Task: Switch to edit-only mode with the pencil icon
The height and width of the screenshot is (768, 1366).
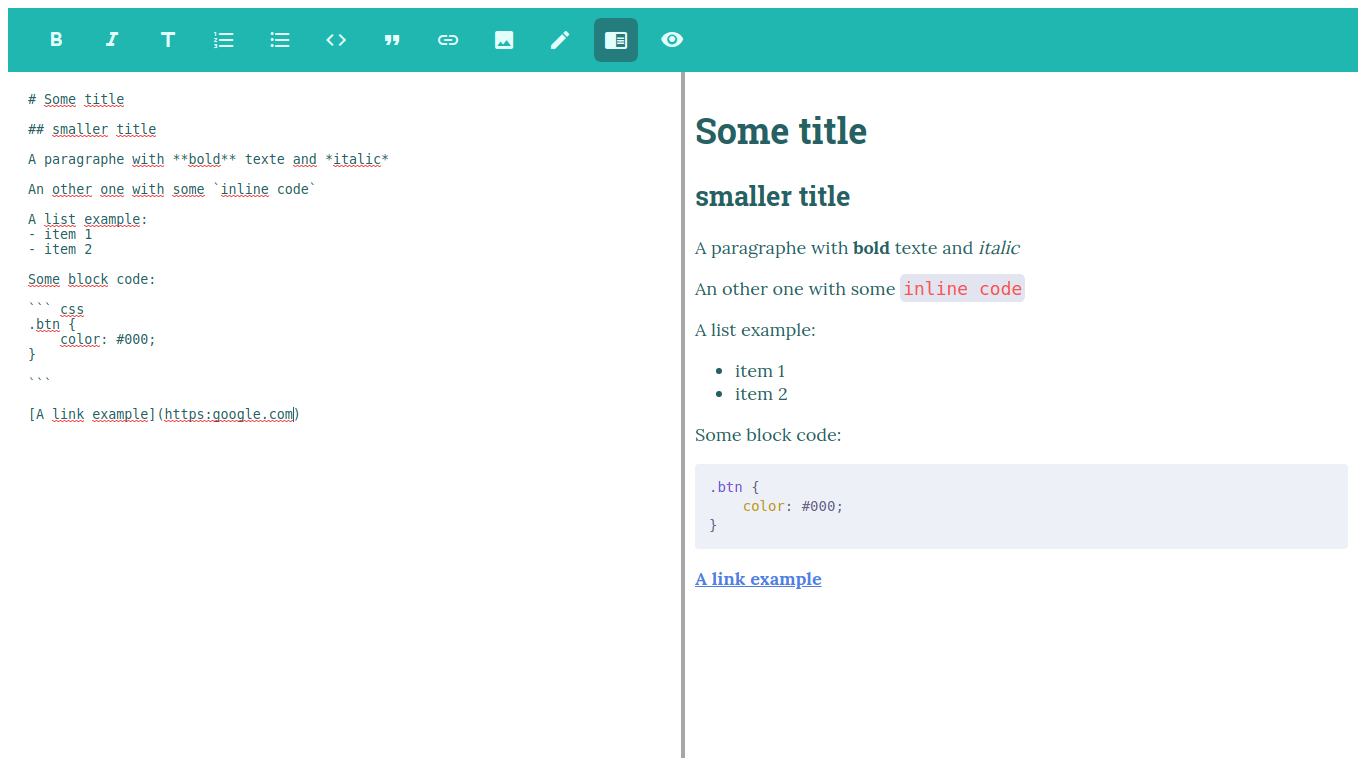Action: coord(559,40)
